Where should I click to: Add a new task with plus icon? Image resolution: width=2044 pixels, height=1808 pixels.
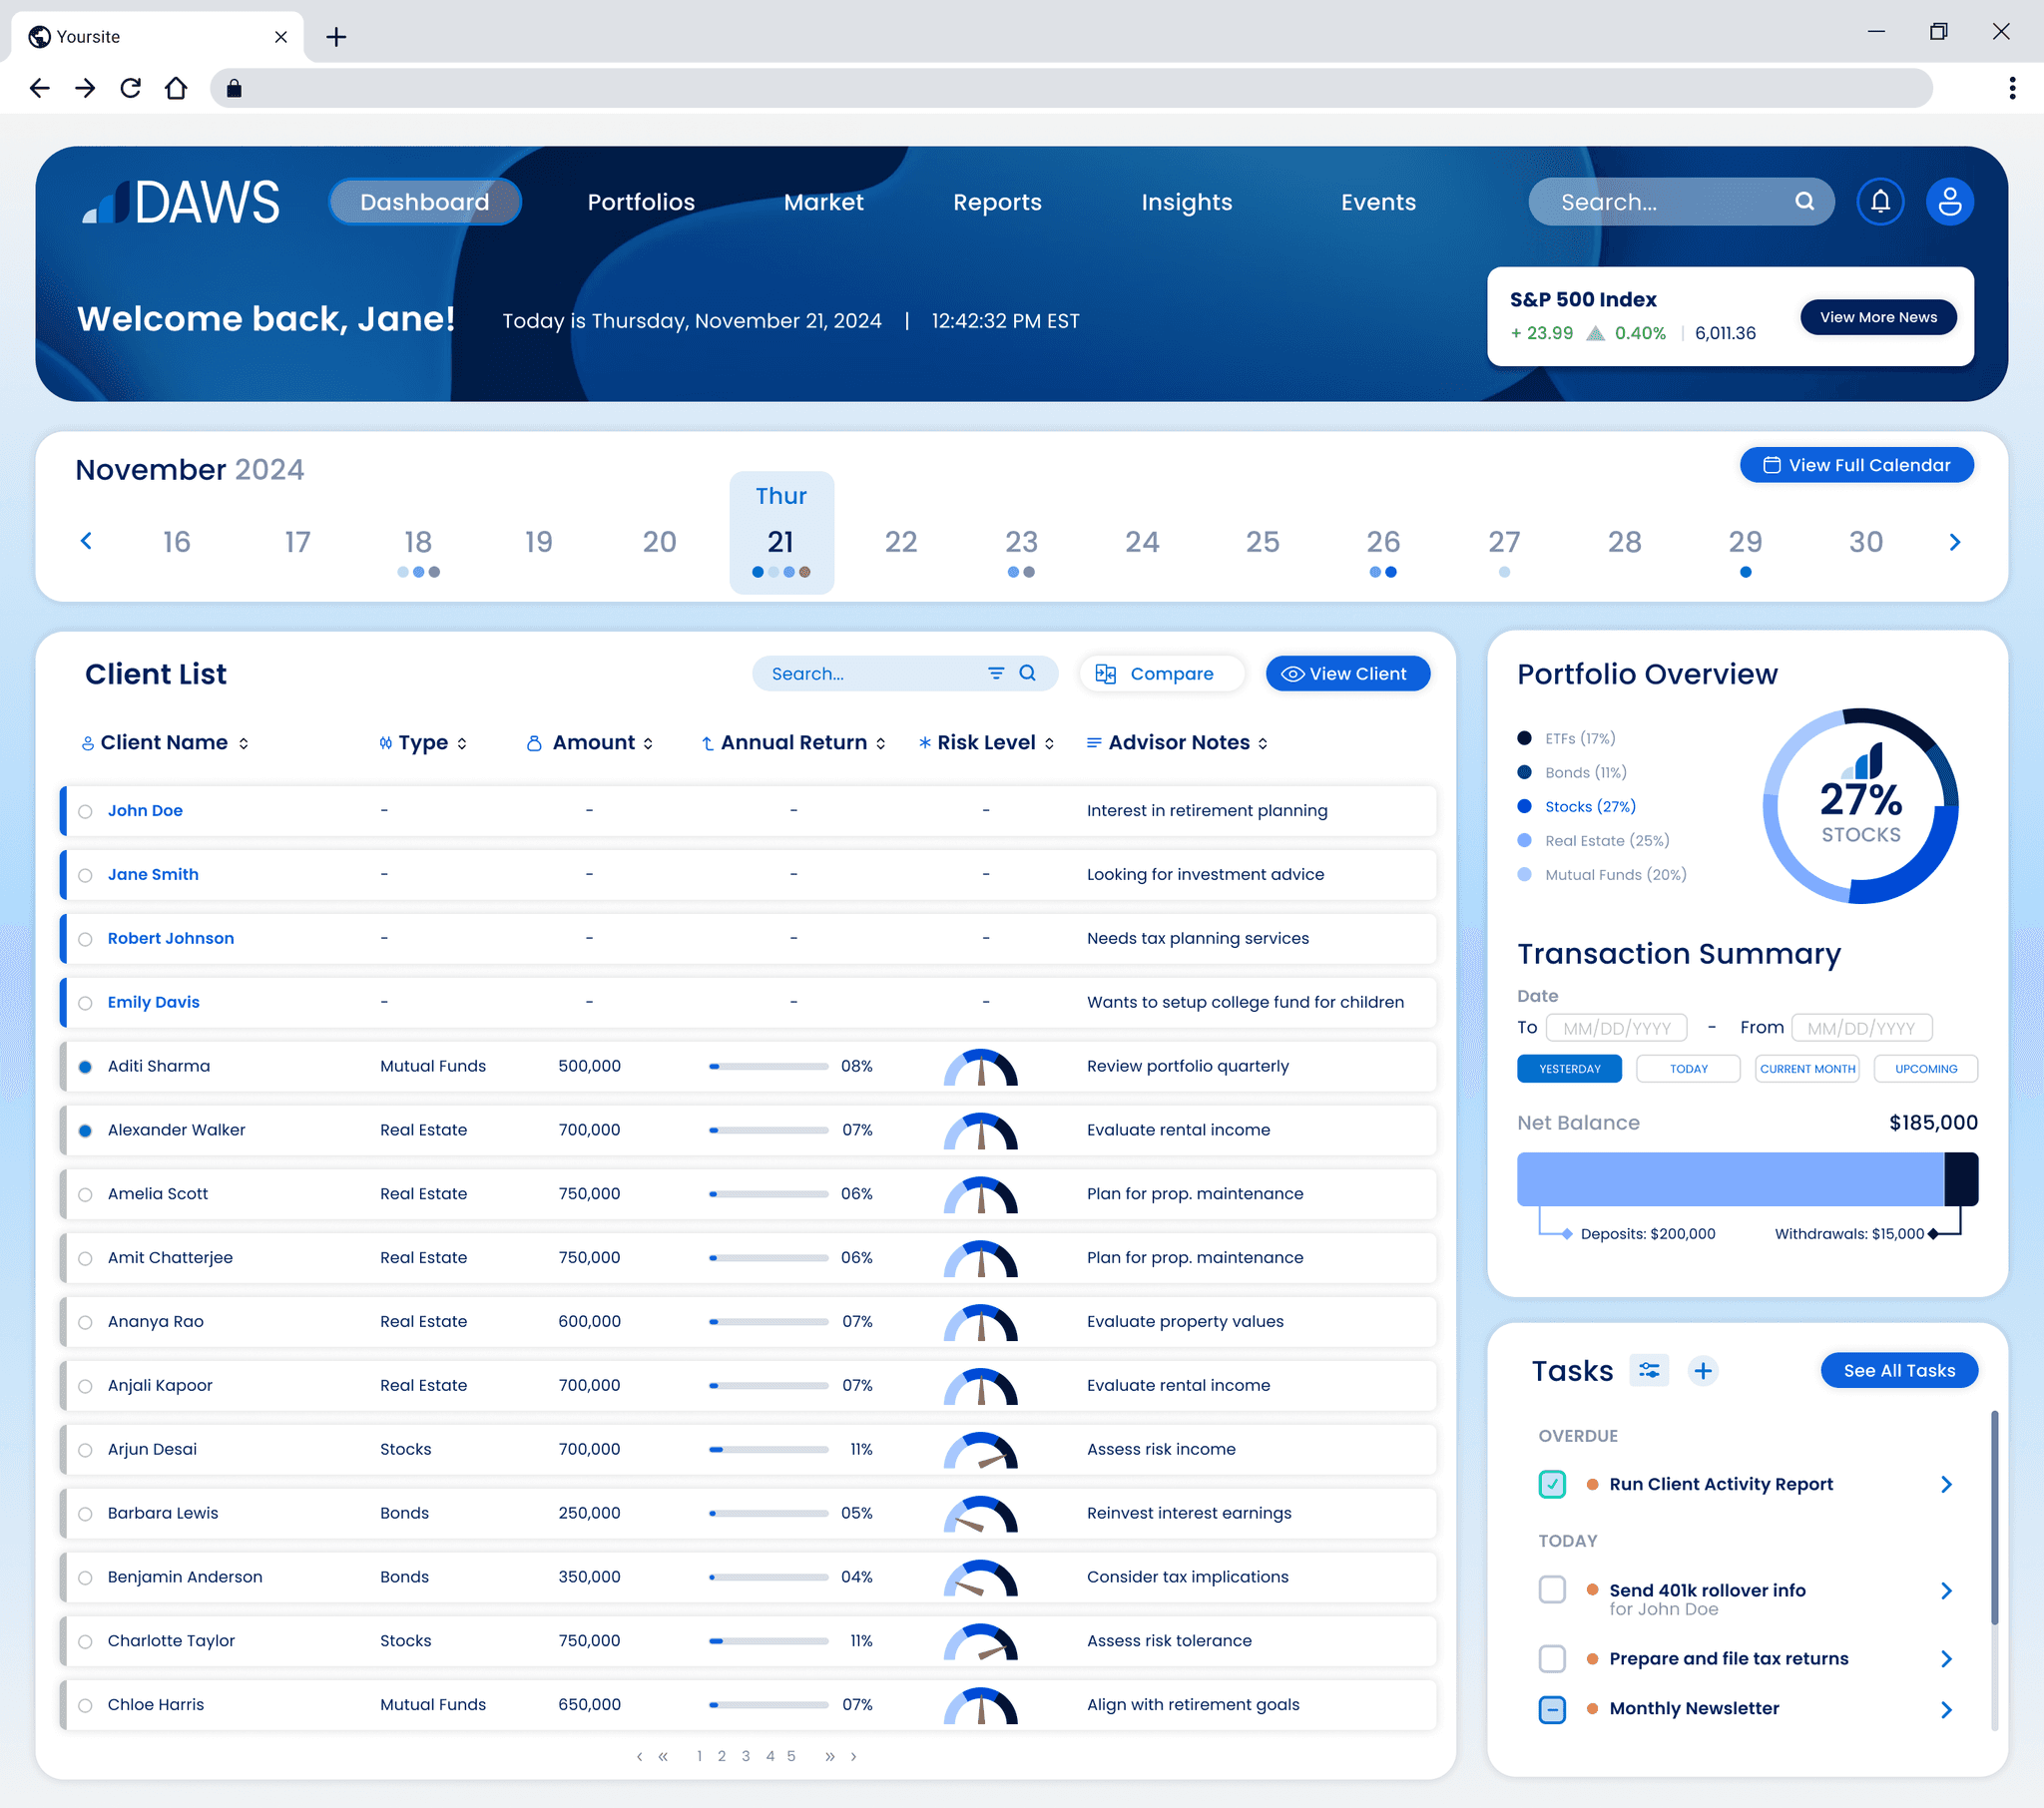pyautogui.click(x=1703, y=1370)
